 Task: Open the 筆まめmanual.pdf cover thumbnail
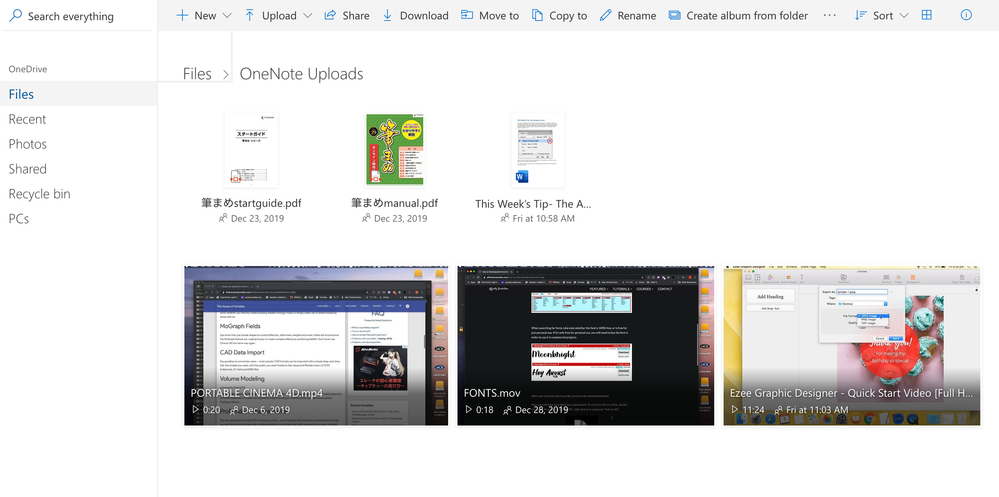394,150
